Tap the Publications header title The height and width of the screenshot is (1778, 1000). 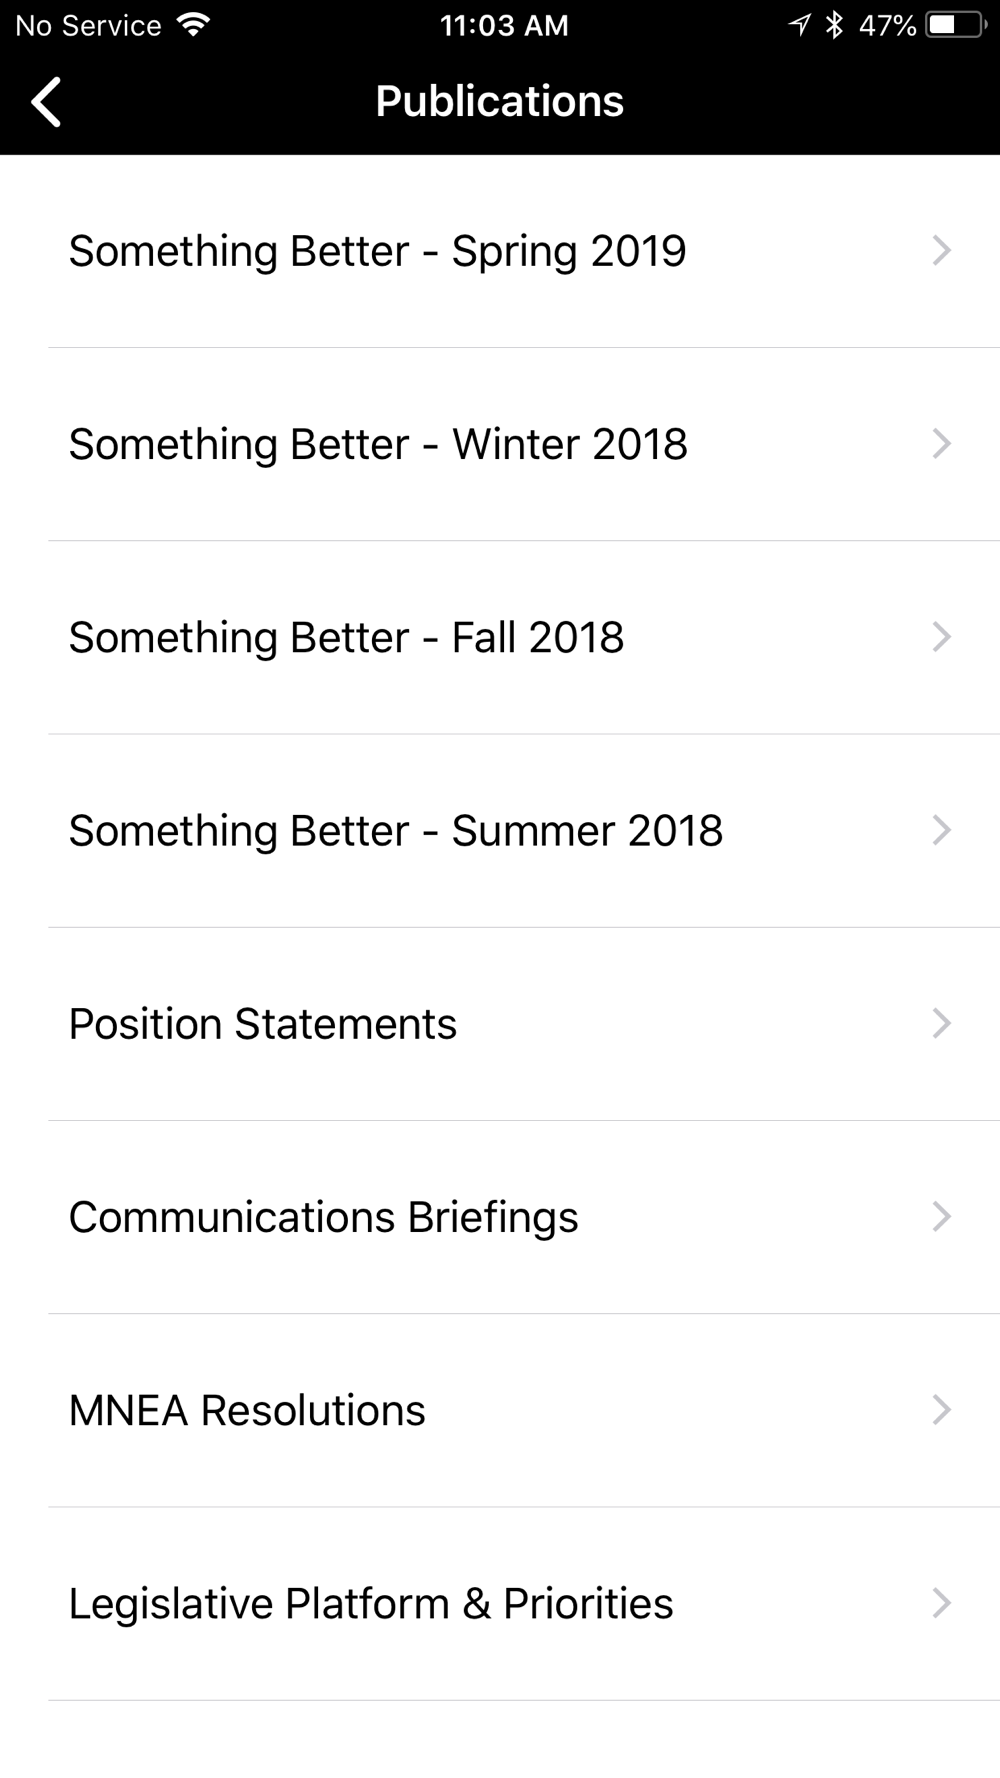click(x=499, y=101)
